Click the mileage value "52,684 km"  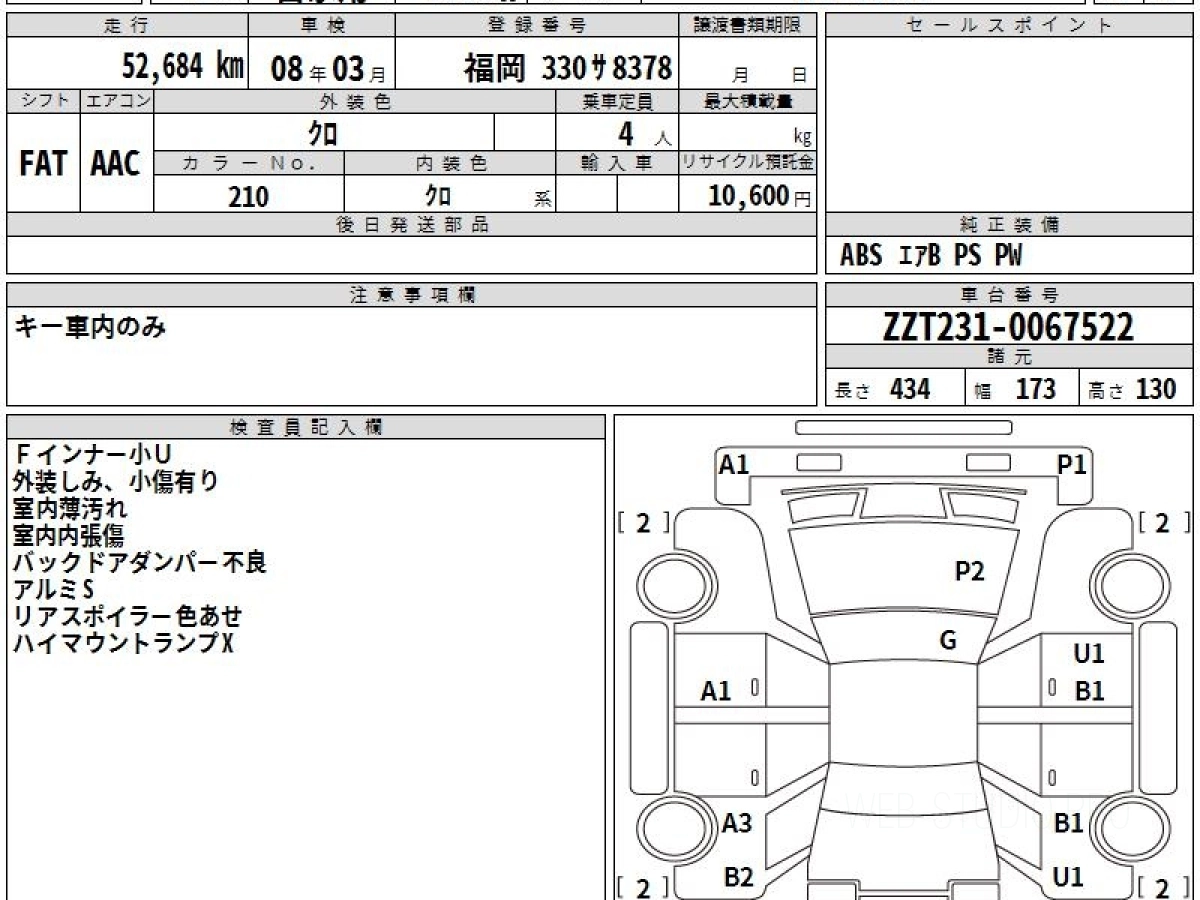coord(183,67)
